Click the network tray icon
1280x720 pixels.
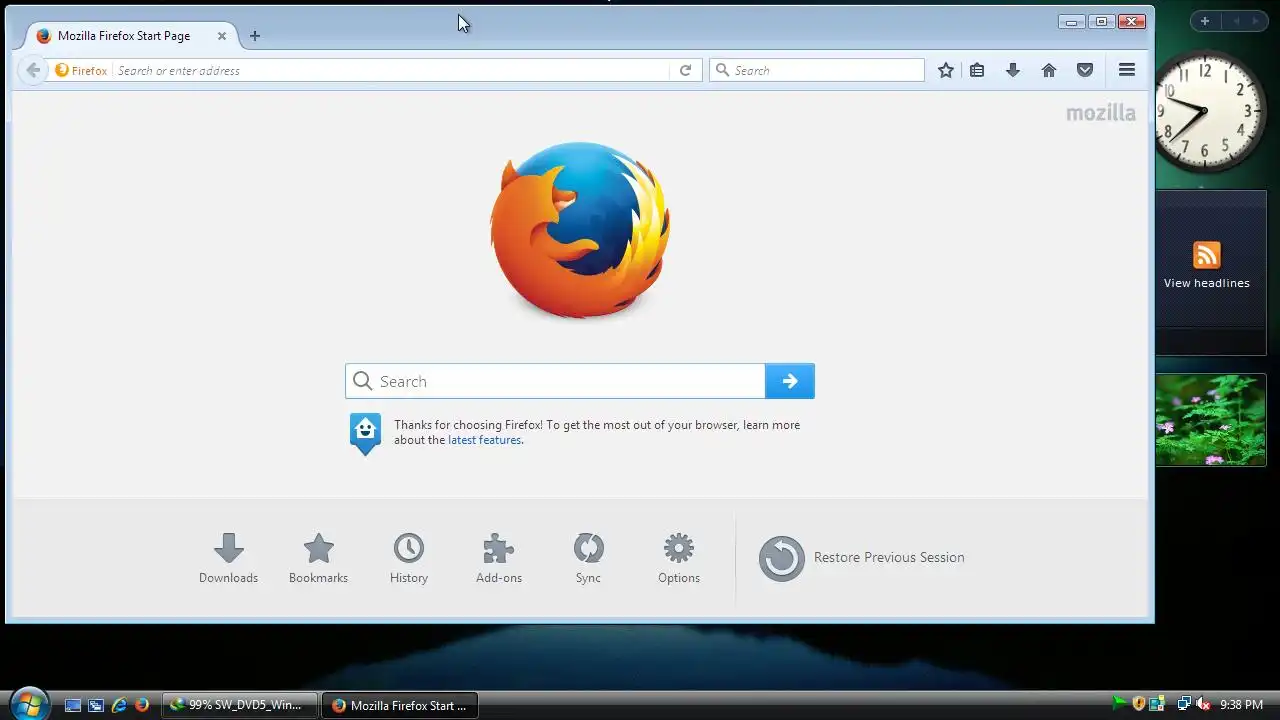(x=1184, y=705)
